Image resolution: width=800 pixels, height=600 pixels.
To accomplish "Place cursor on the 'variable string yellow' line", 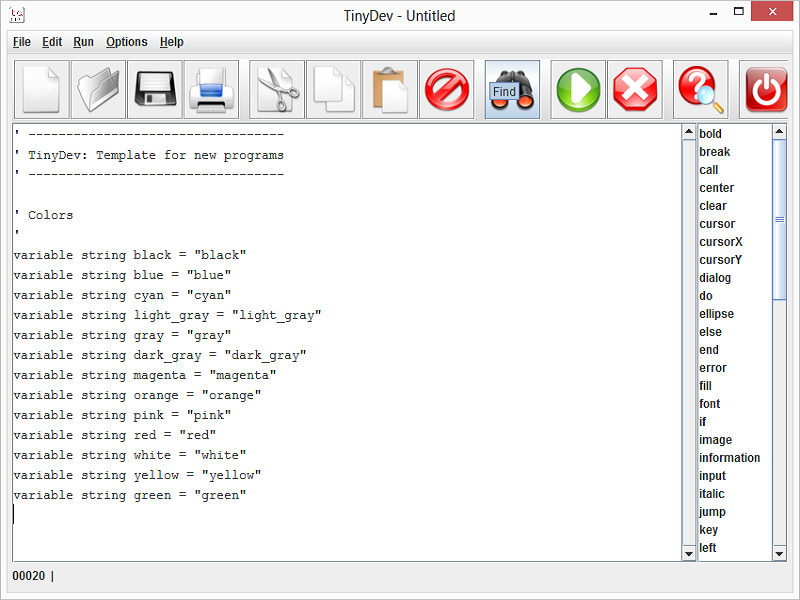I will click(x=137, y=475).
